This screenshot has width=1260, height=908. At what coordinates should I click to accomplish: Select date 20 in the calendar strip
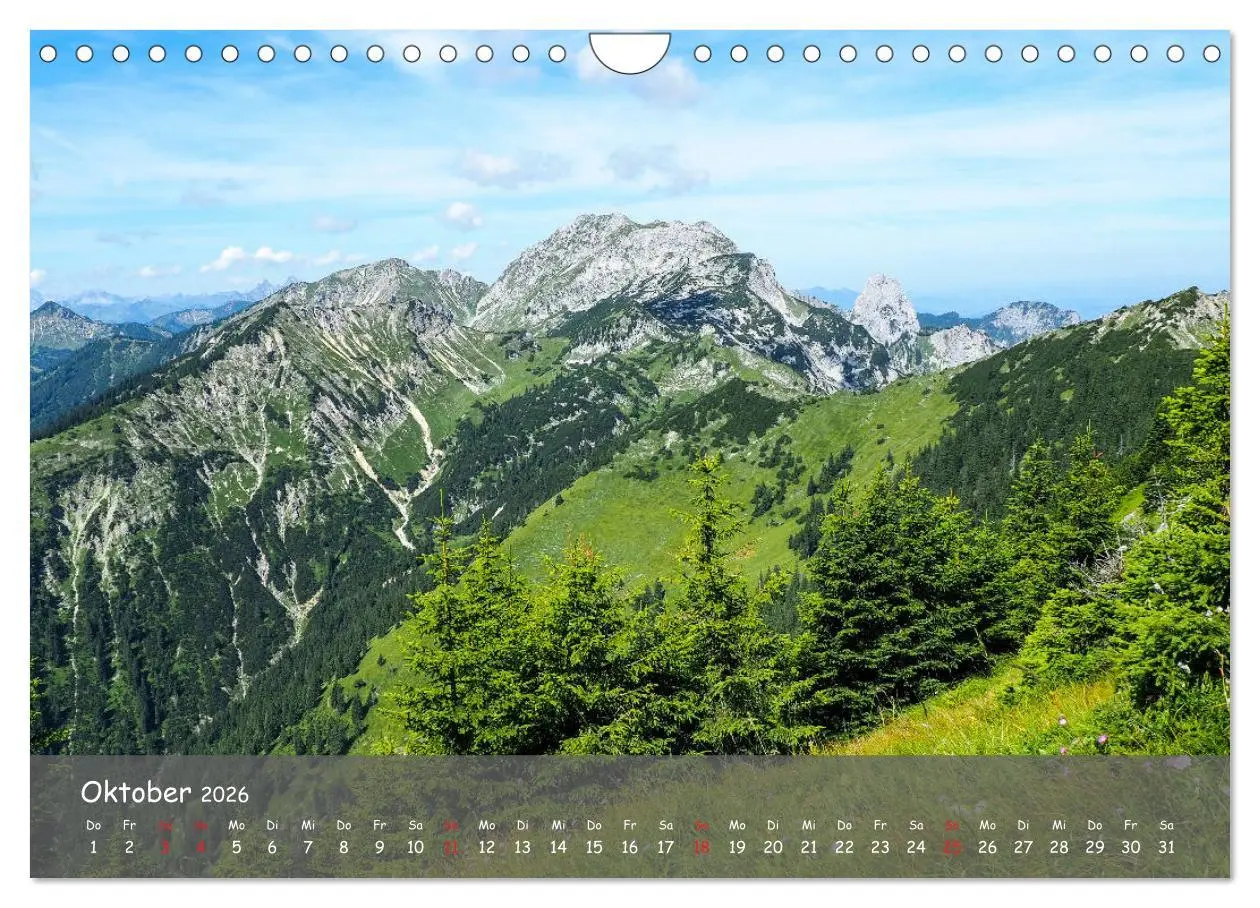(x=773, y=847)
